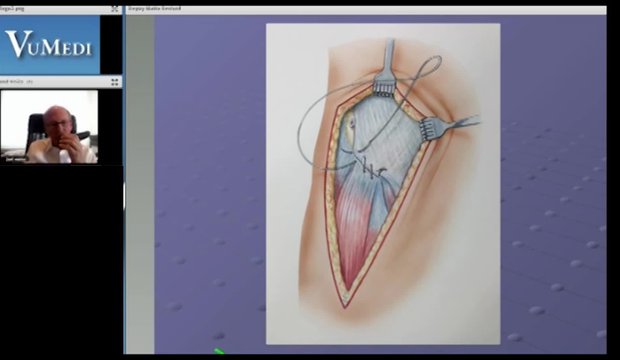Click the bottom tip of the incision

[x=345, y=305]
